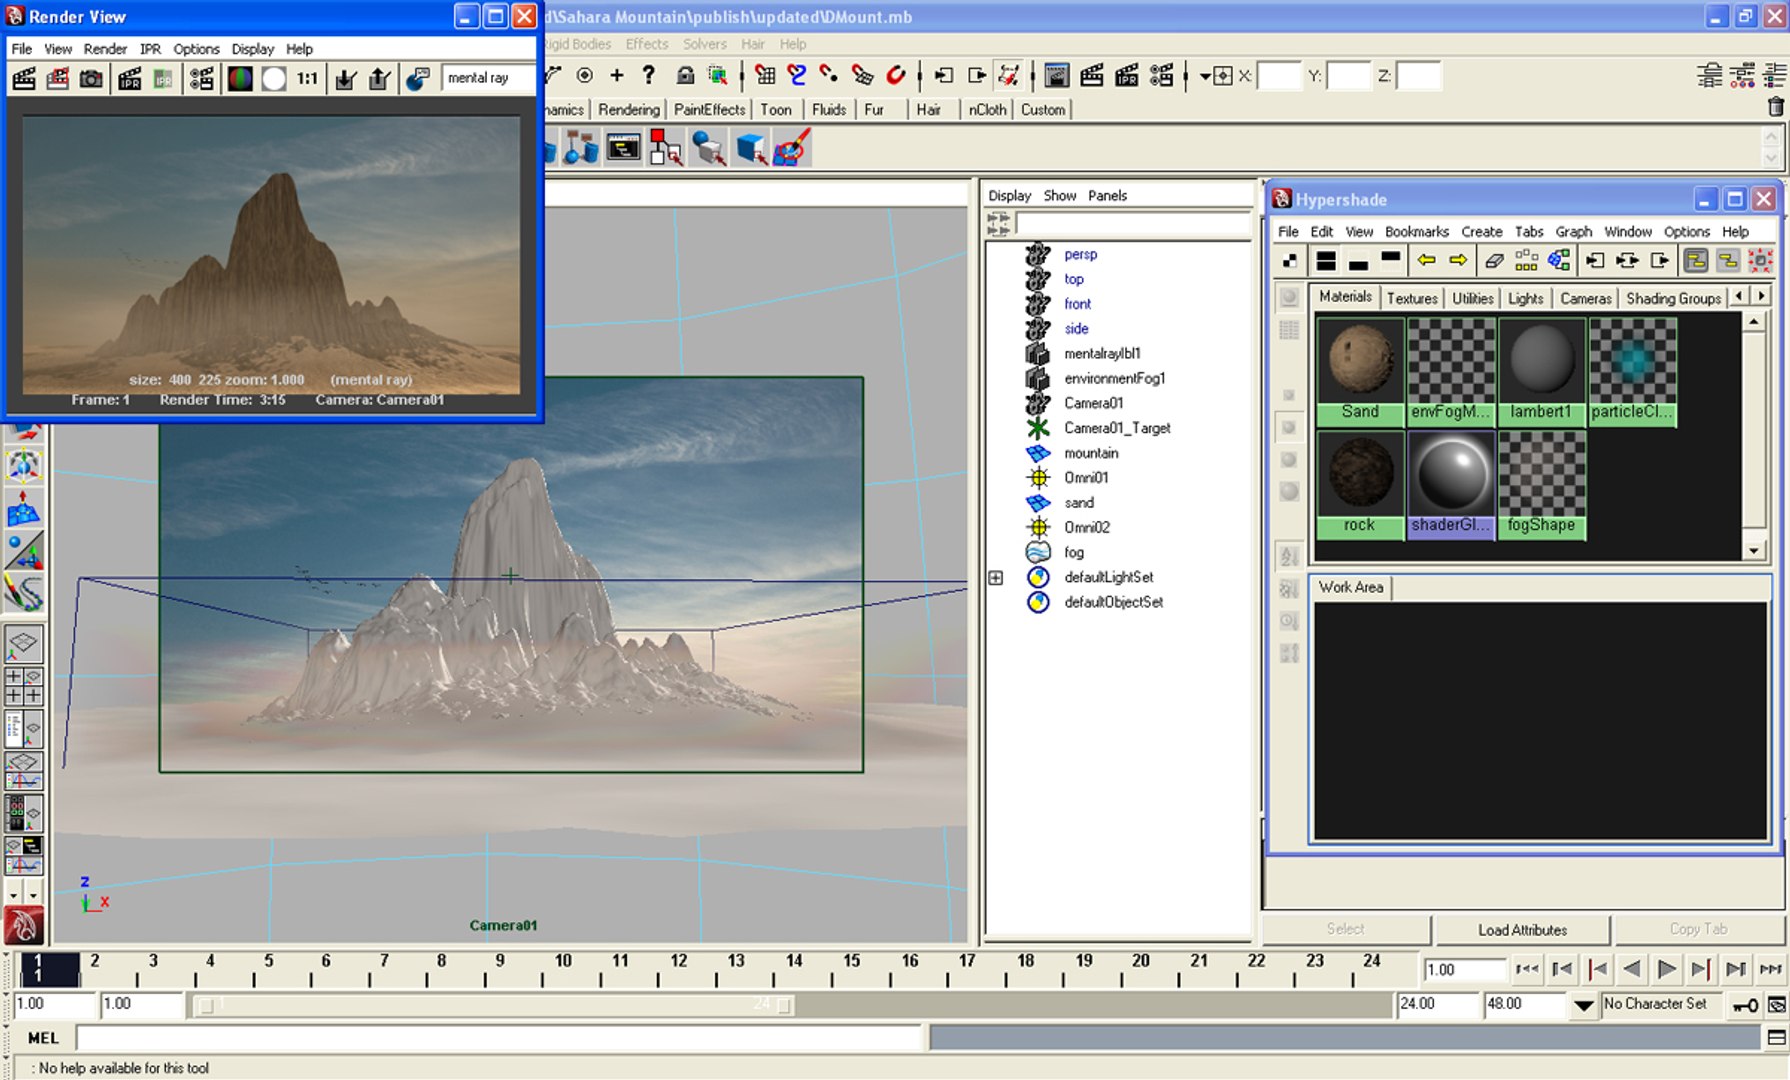
Task: Click the Select button in Attribute Editor
Action: 1345,930
